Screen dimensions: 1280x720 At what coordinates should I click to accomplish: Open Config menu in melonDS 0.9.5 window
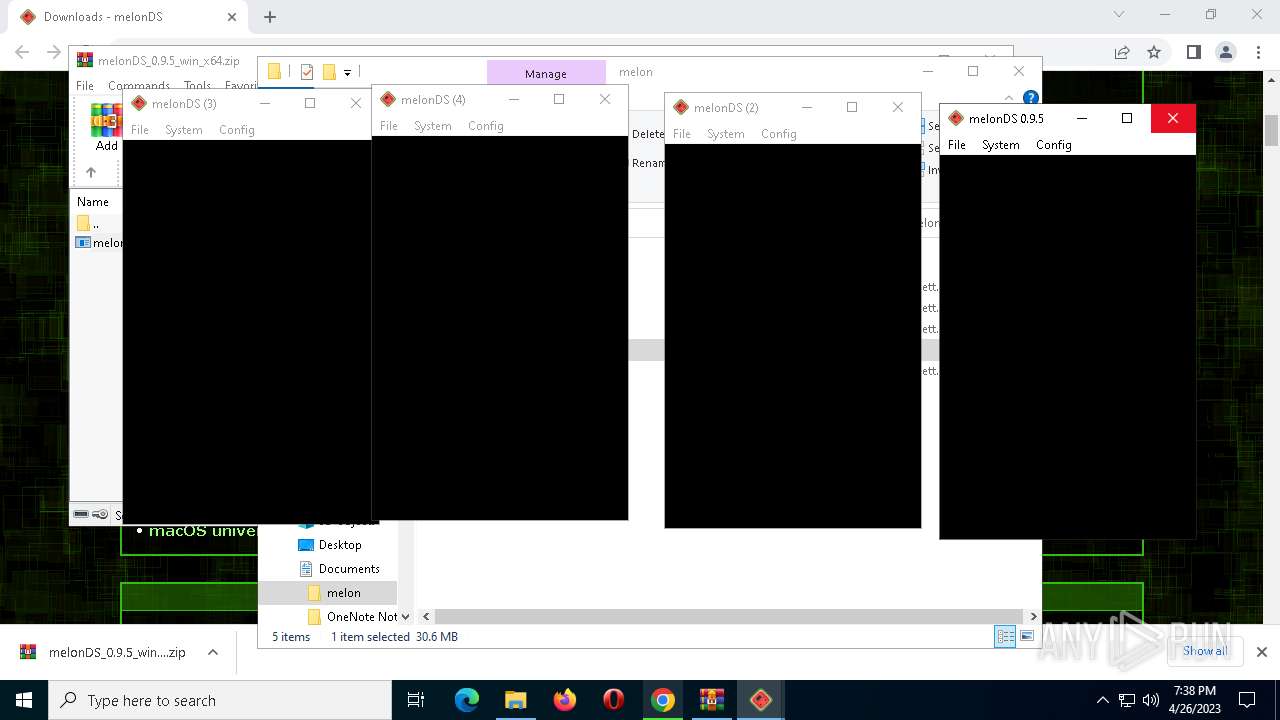pos(1053,145)
